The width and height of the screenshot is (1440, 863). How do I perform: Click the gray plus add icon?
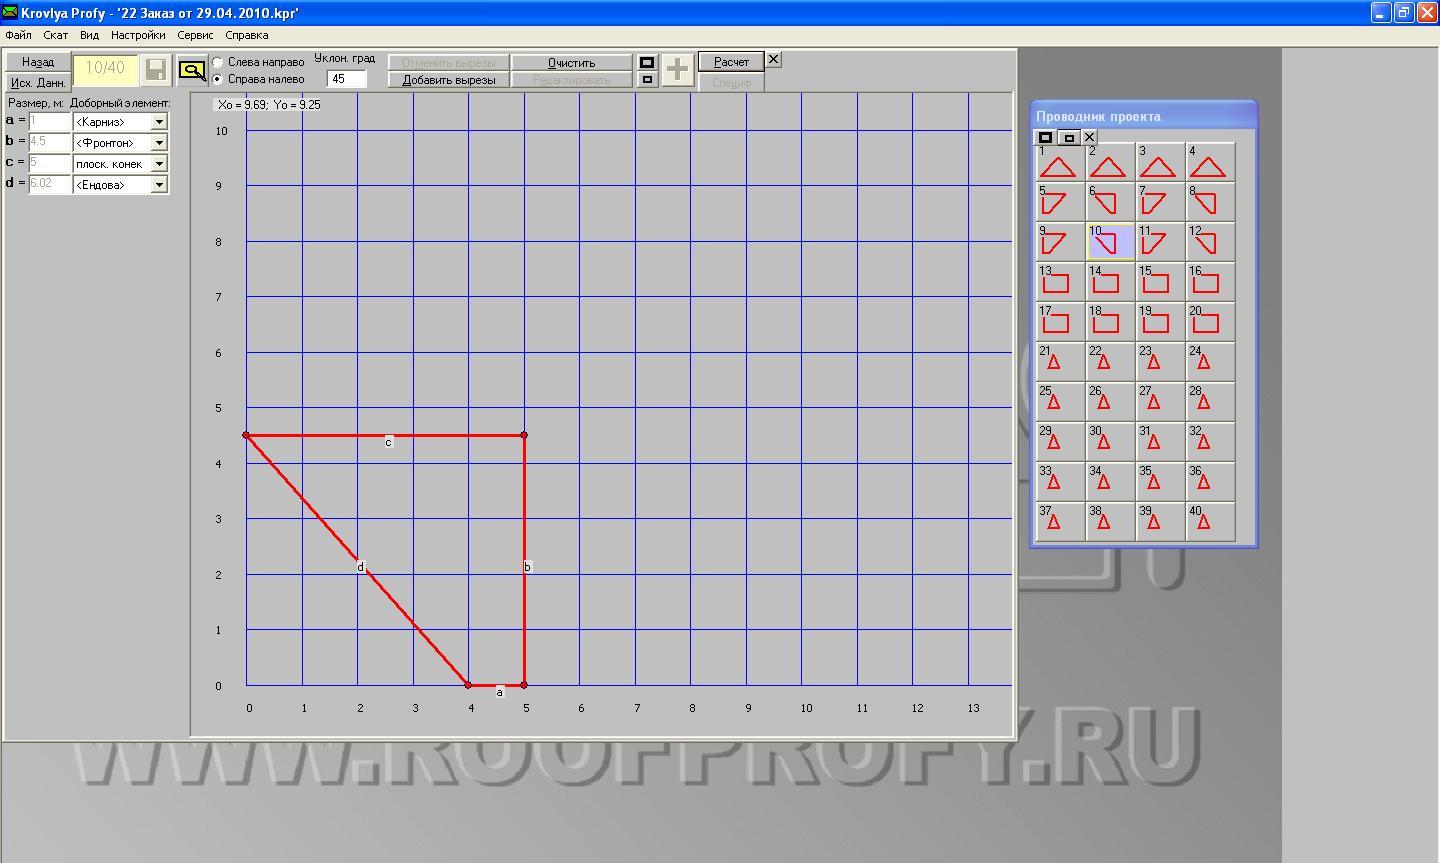[x=677, y=69]
